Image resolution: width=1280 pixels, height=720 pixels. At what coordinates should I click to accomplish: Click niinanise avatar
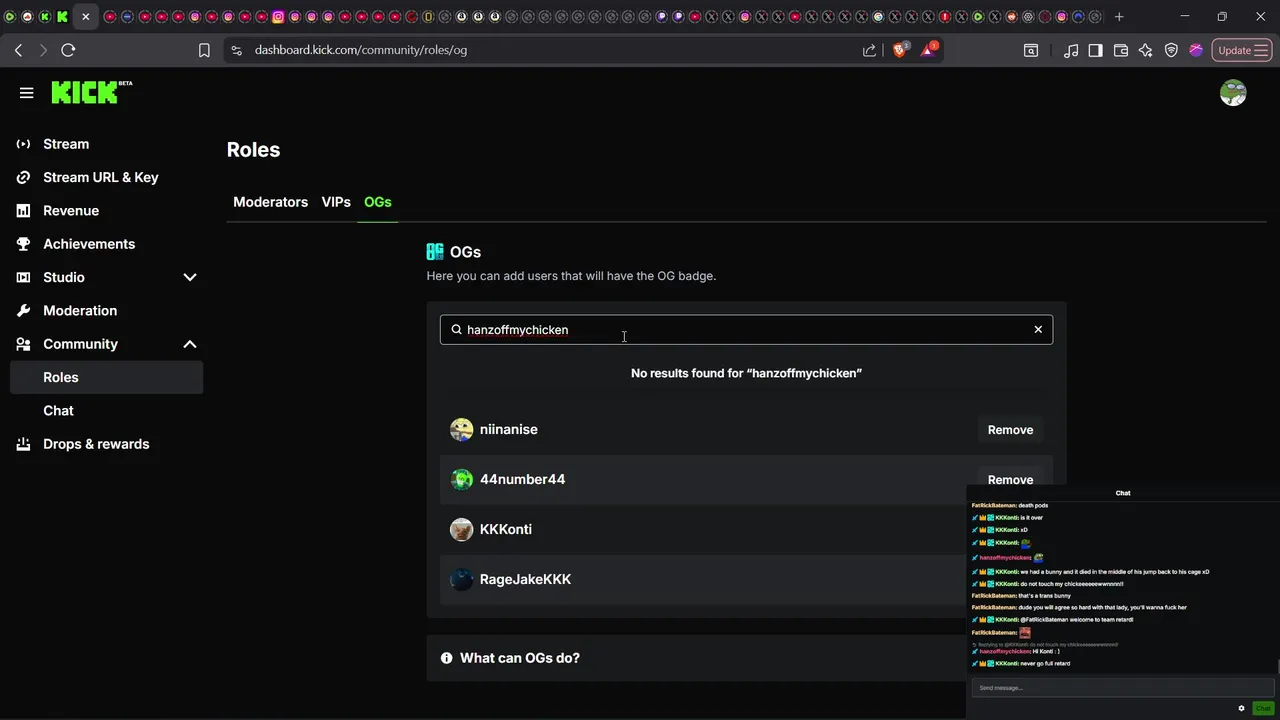click(x=461, y=430)
